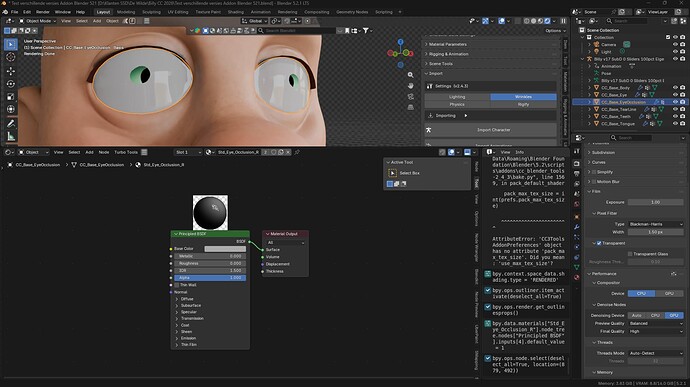This screenshot has width=690, height=387.
Task: Open the Material properties tab icon
Action: pos(576,277)
